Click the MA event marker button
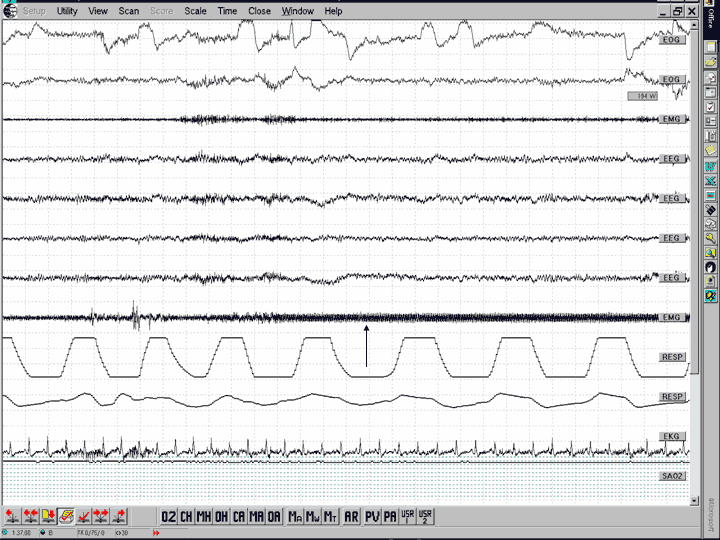720x540 pixels. click(x=256, y=516)
